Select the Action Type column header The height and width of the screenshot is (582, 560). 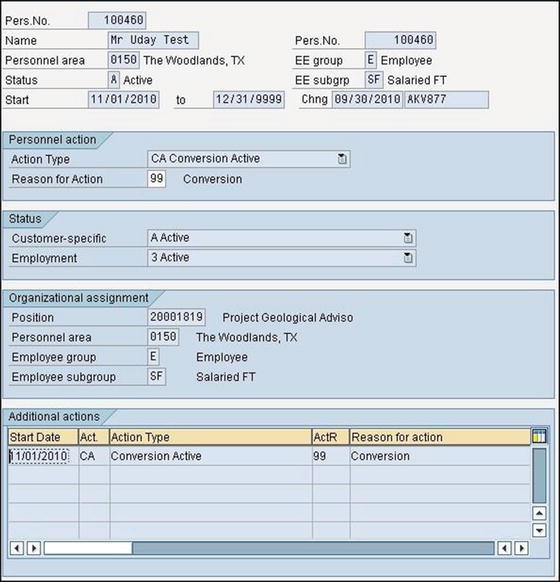click(210, 437)
